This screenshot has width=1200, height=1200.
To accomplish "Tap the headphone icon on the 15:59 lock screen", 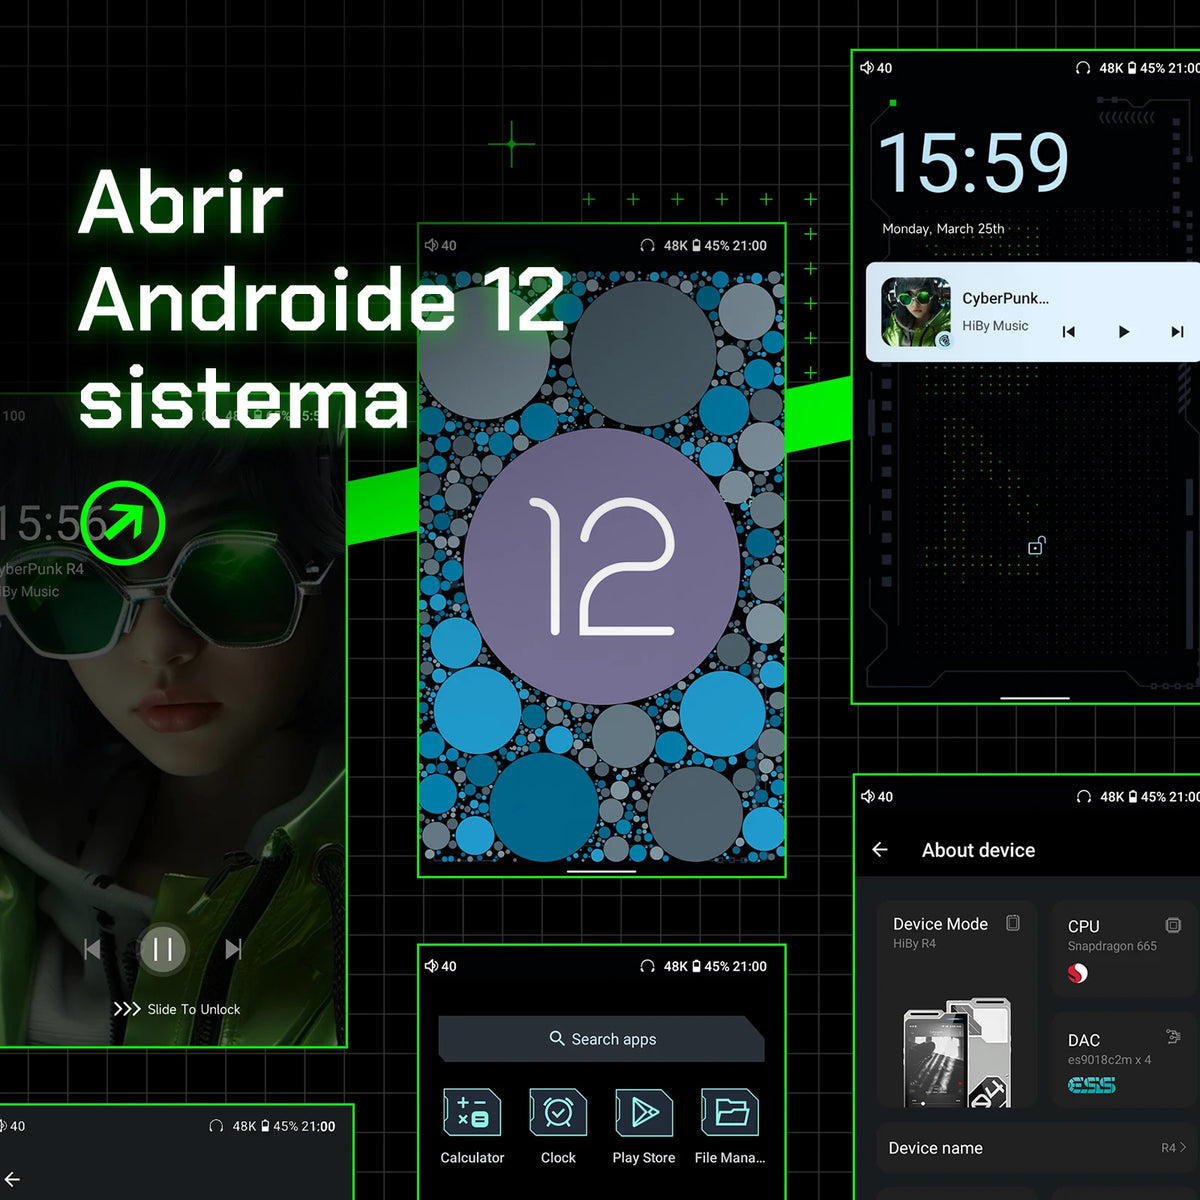I will 1083,68.
